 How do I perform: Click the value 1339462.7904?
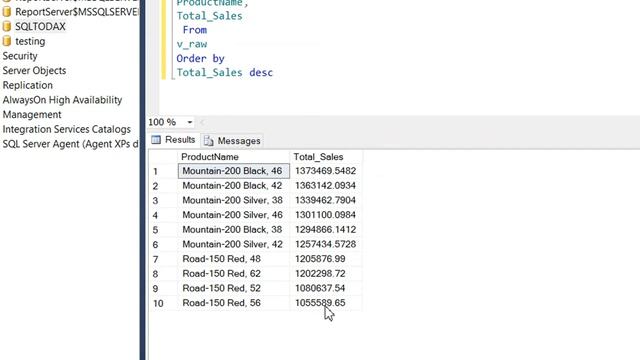click(x=325, y=200)
